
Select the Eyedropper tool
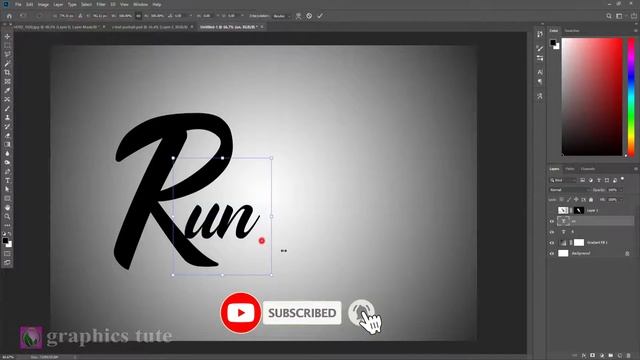(7, 91)
